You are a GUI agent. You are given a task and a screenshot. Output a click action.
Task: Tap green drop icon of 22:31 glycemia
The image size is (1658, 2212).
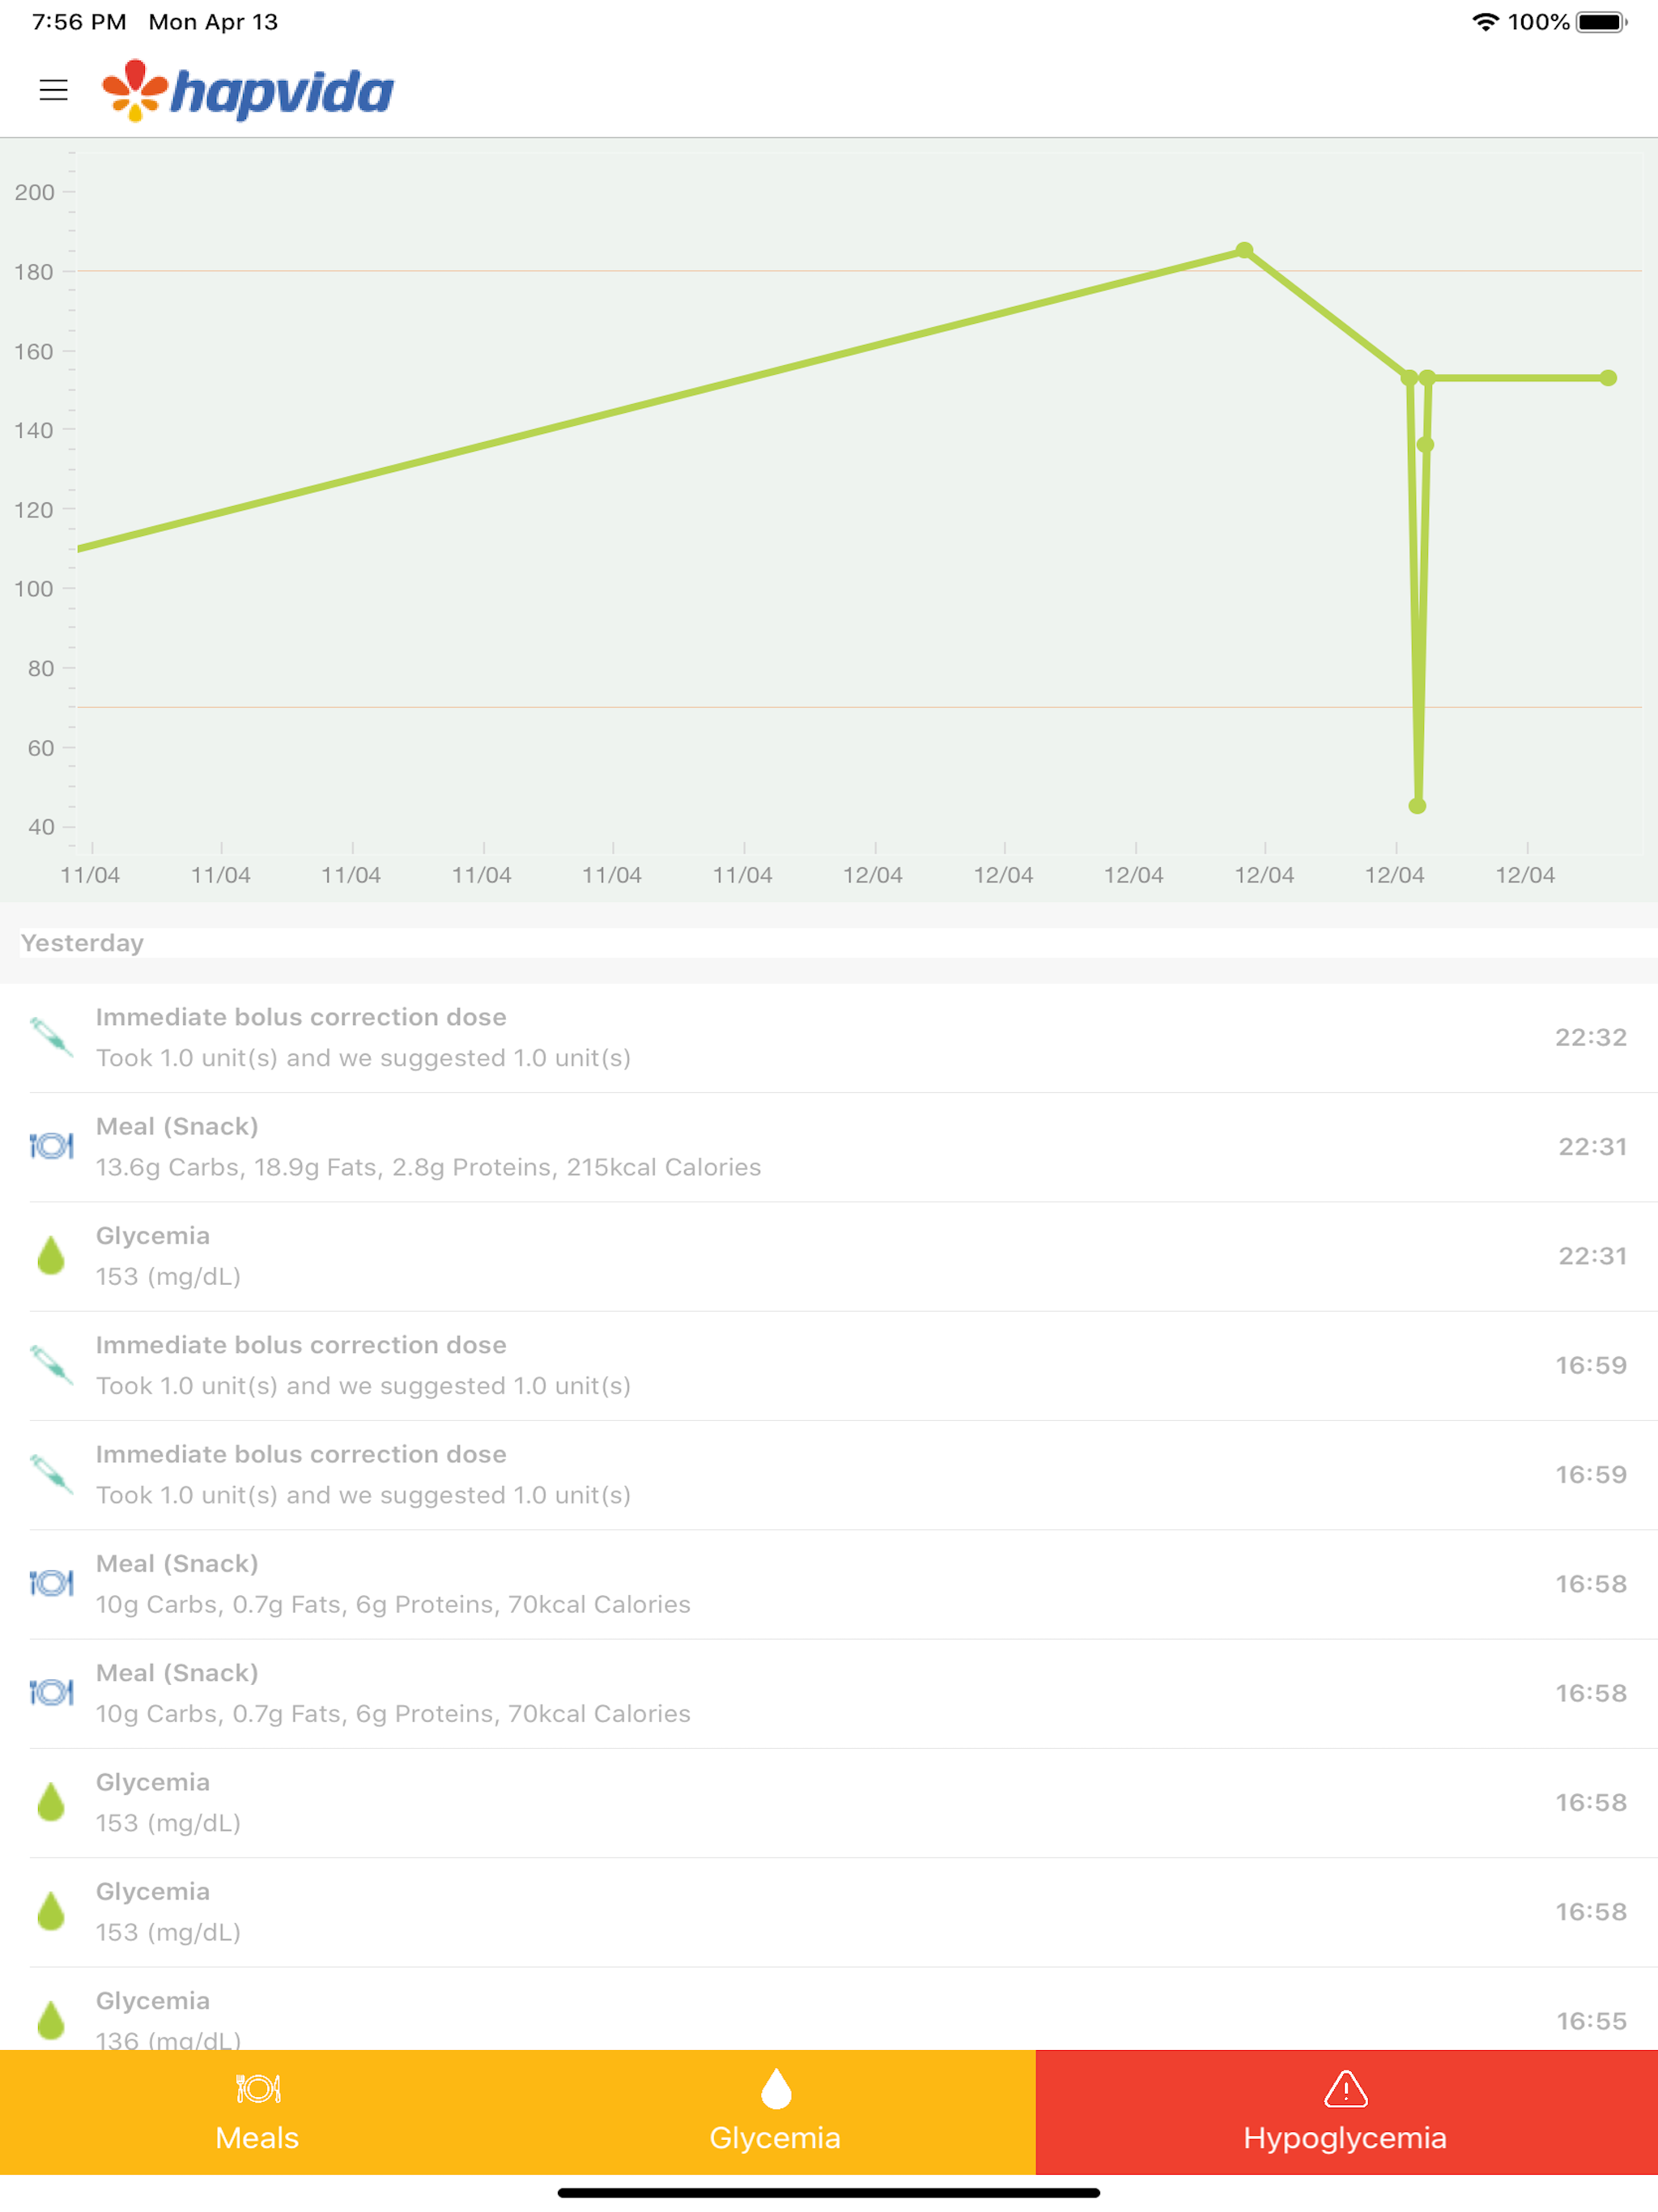[51, 1255]
